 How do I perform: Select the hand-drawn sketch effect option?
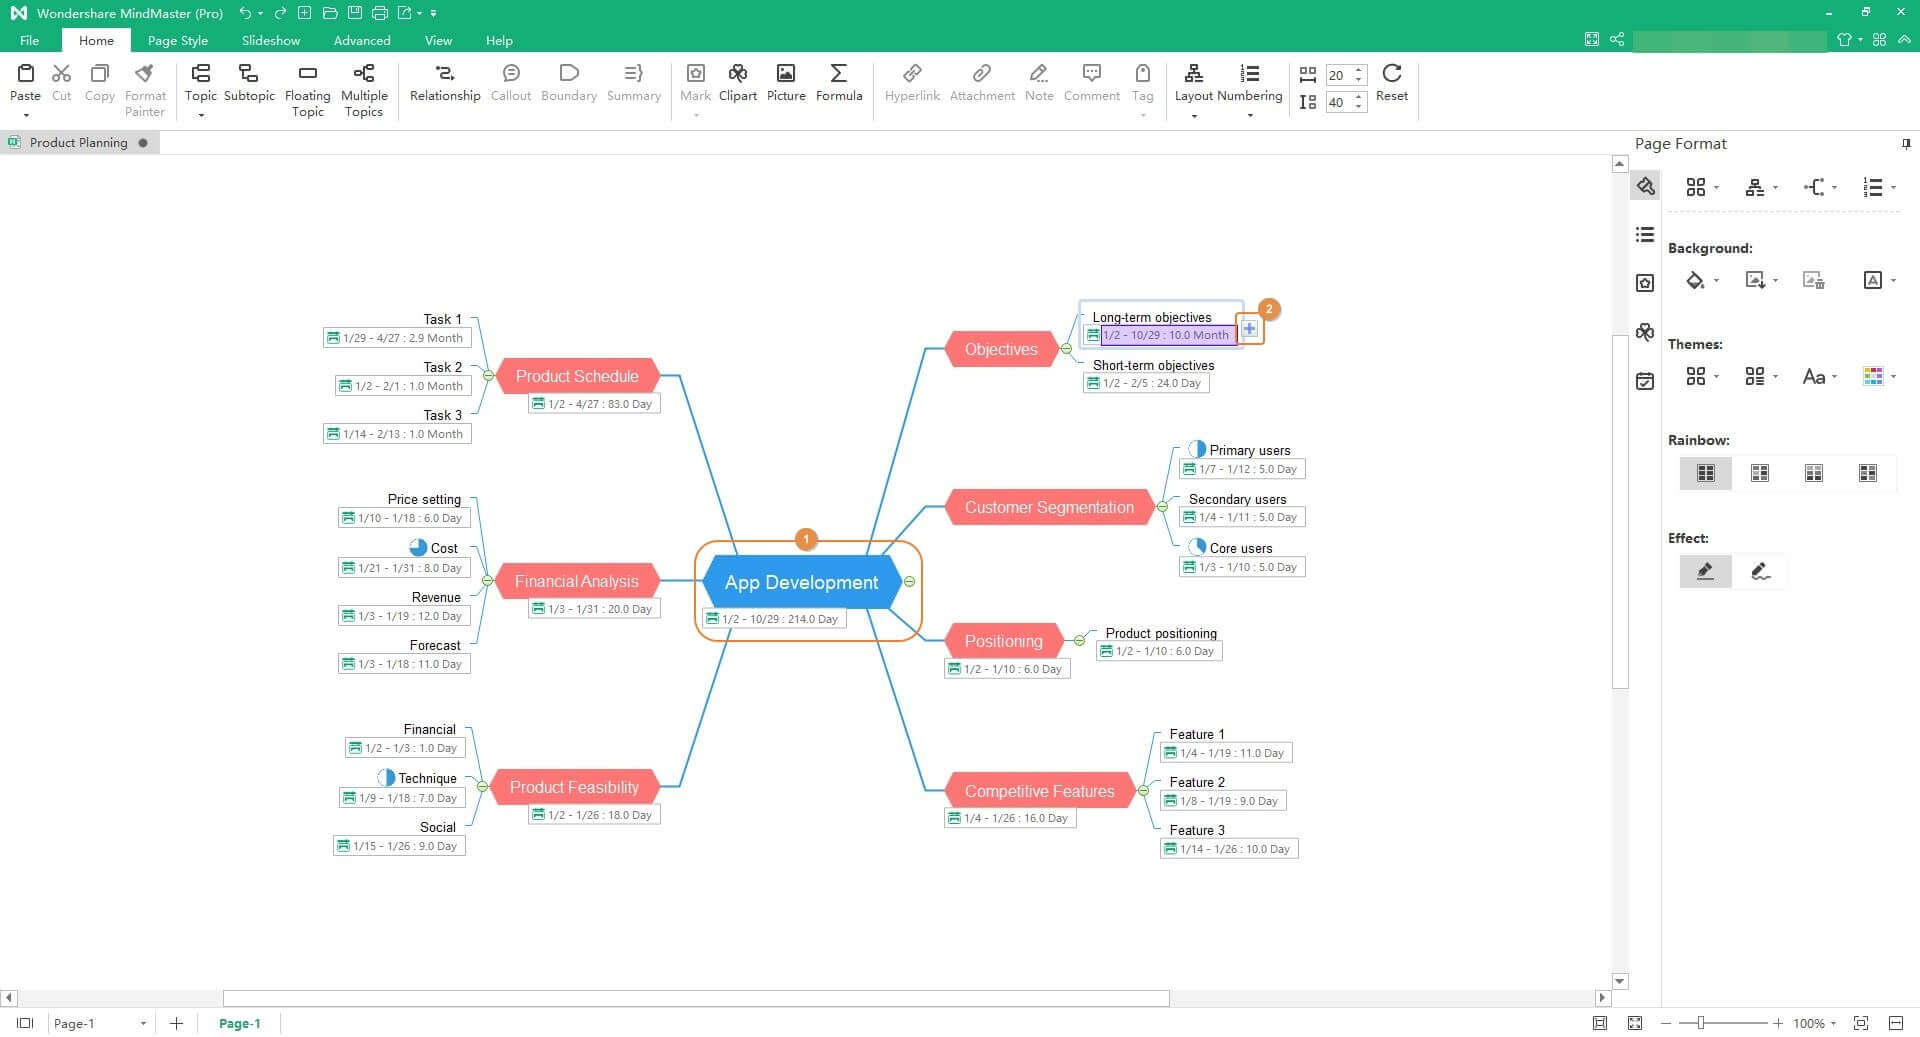[x=1760, y=571]
